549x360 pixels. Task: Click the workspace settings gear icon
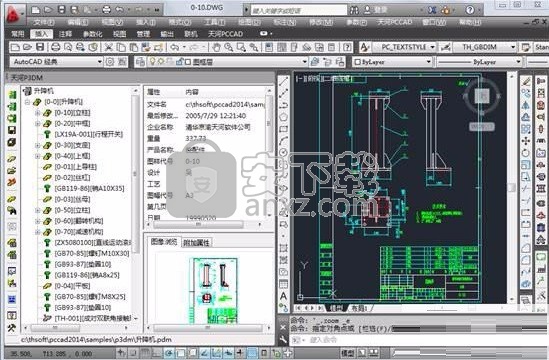click(110, 62)
